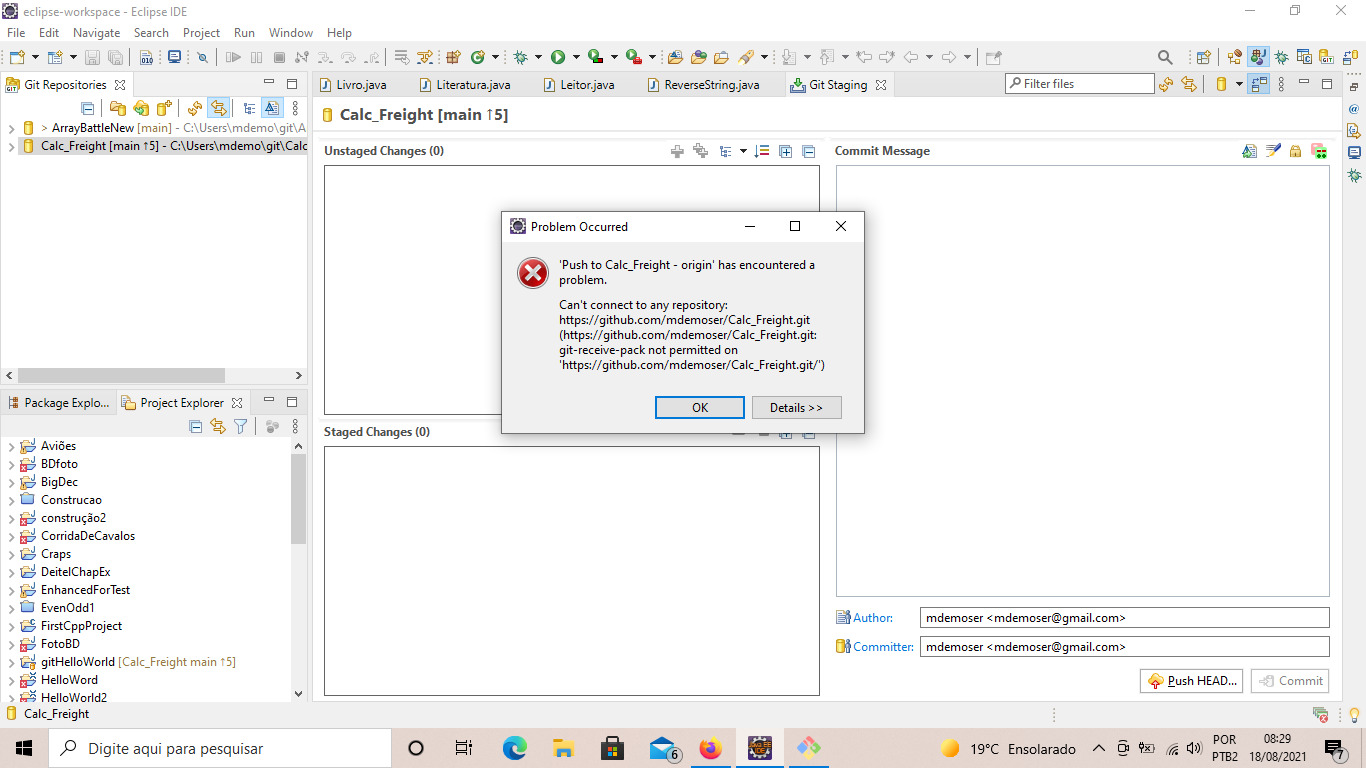The width and height of the screenshot is (1366, 768).
Task: Switch to the Package Explorer tab
Action: tap(59, 403)
